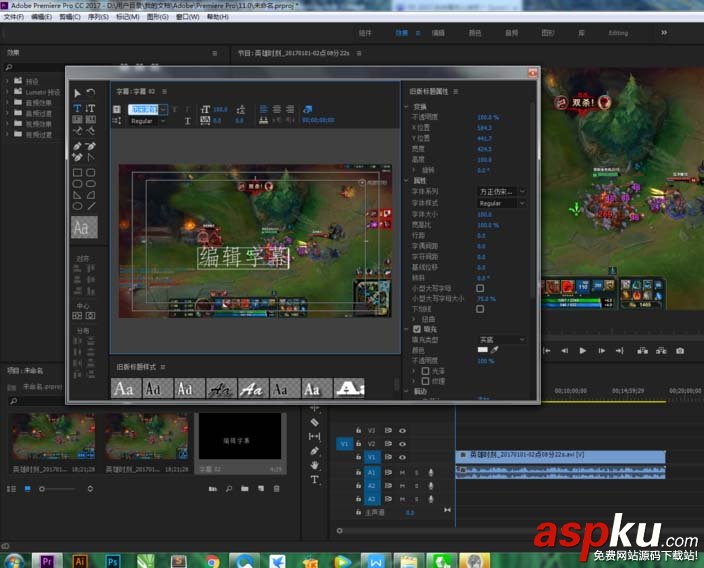Expand Lumetri 预设 folder in effects panel

point(7,92)
